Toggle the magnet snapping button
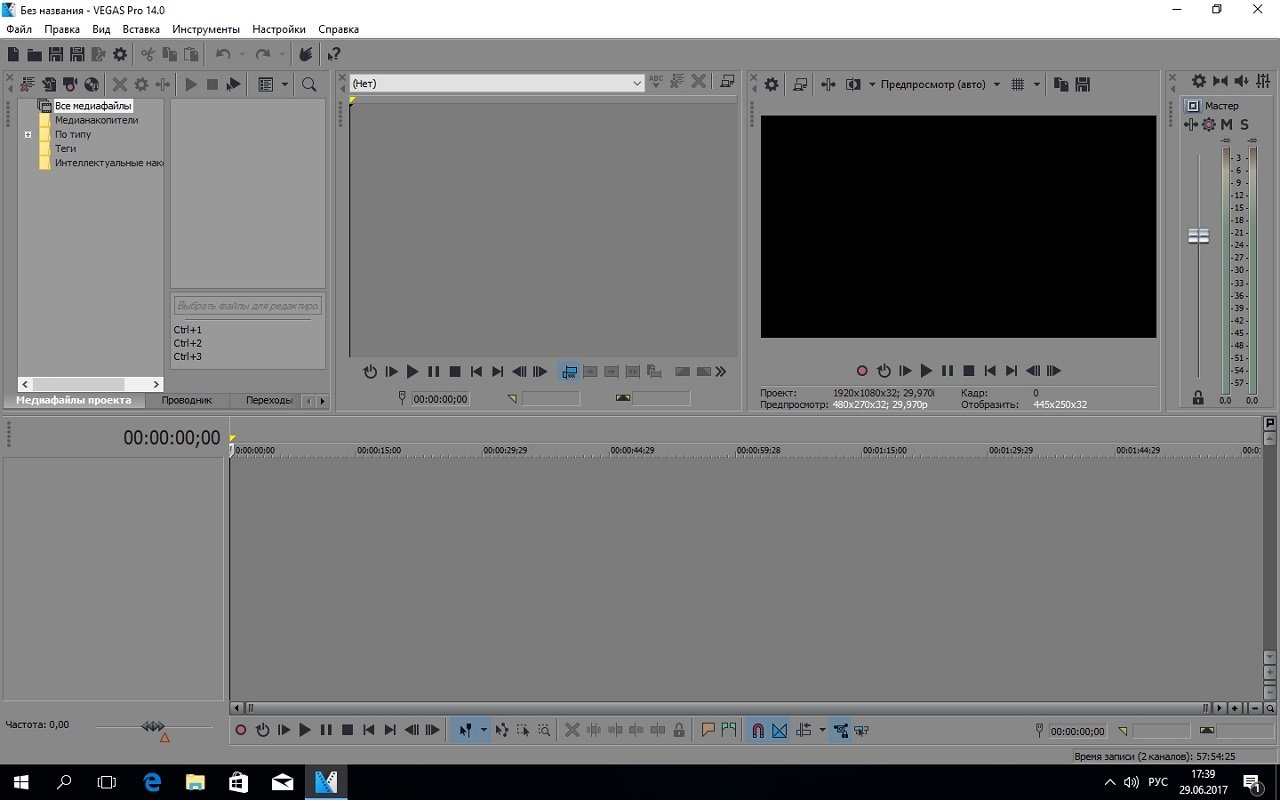Image resolution: width=1280 pixels, height=800 pixels. coord(758,730)
